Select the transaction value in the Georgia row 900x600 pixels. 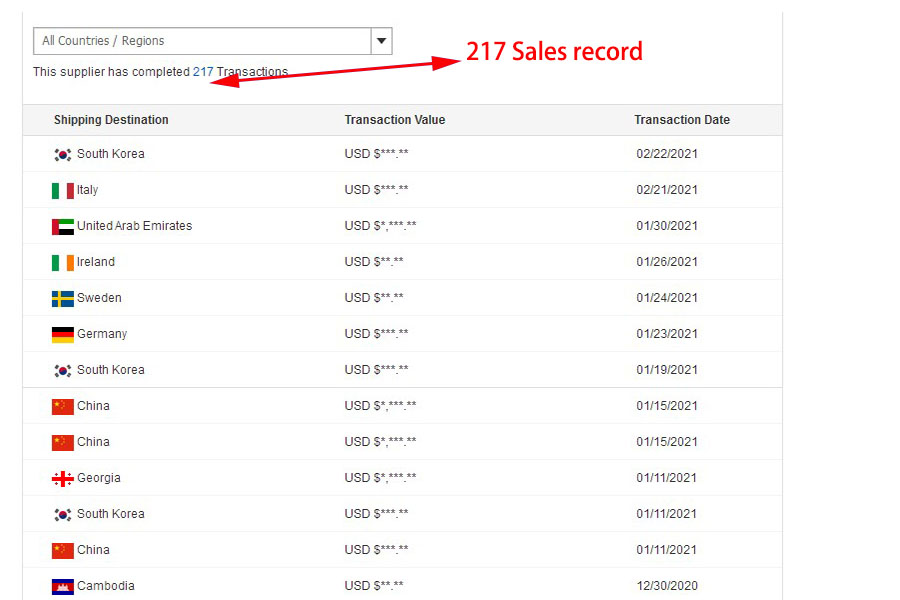(380, 478)
